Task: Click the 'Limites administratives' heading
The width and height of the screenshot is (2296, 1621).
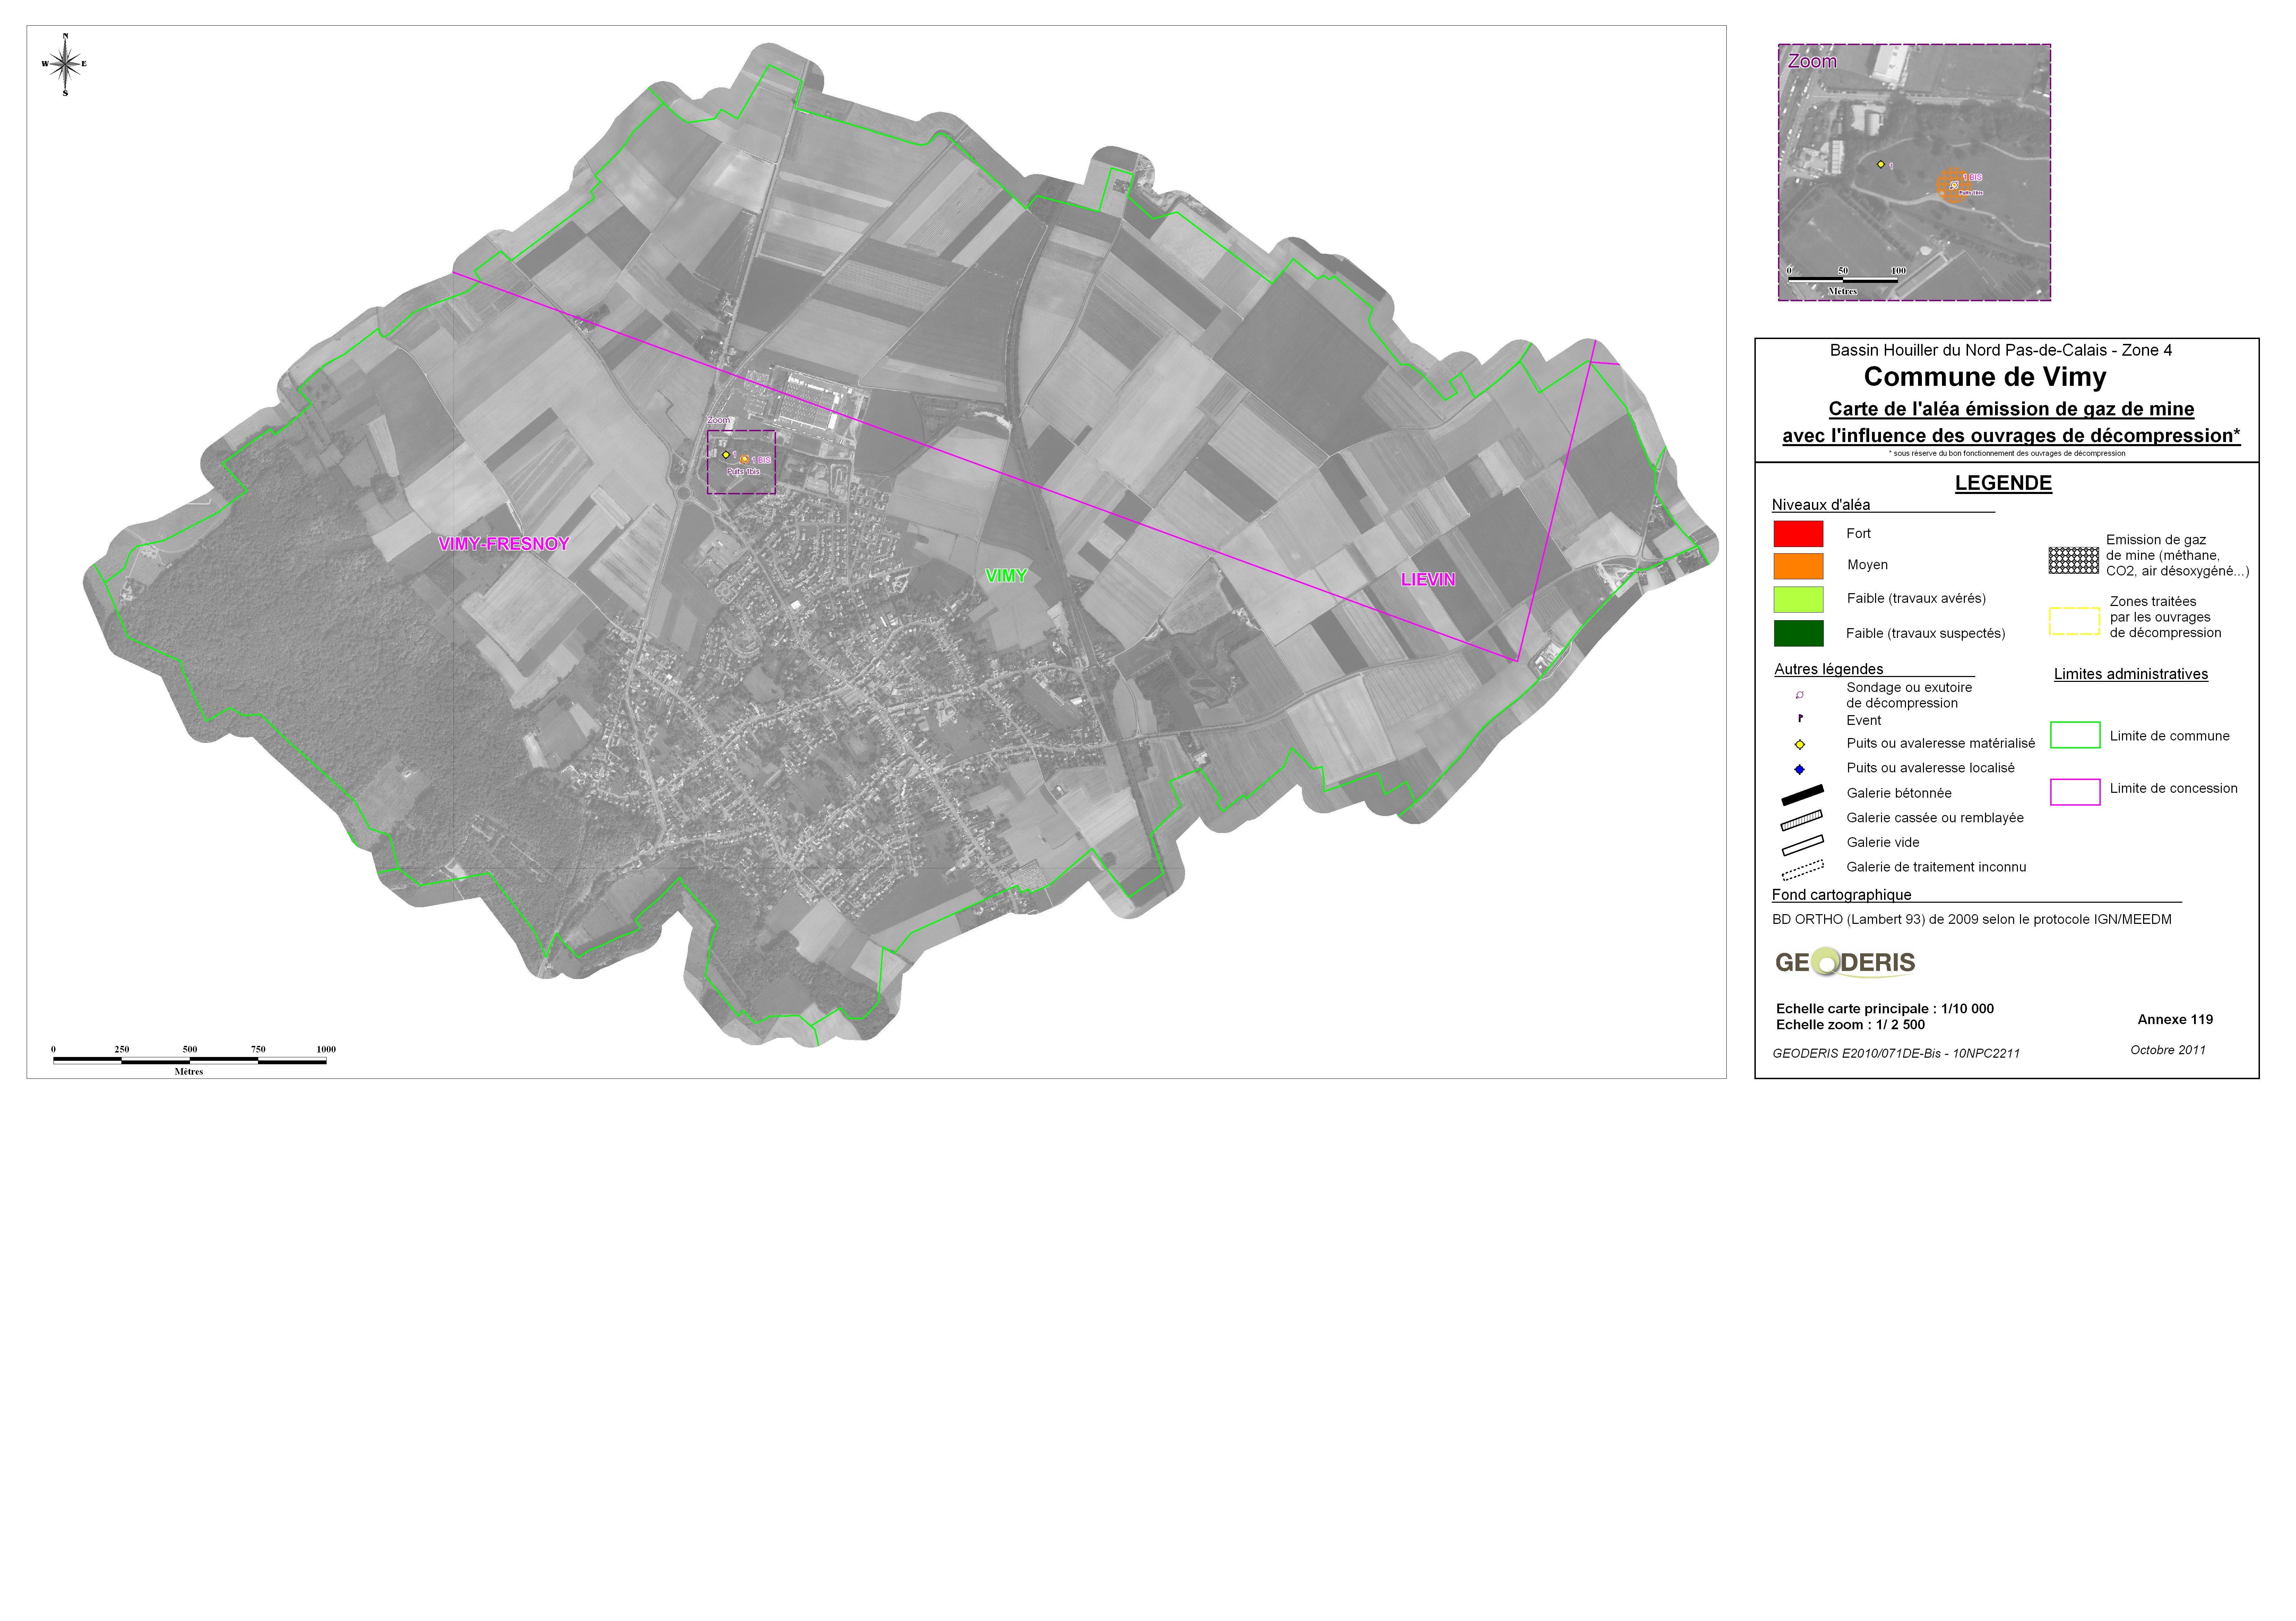Action: (2131, 674)
